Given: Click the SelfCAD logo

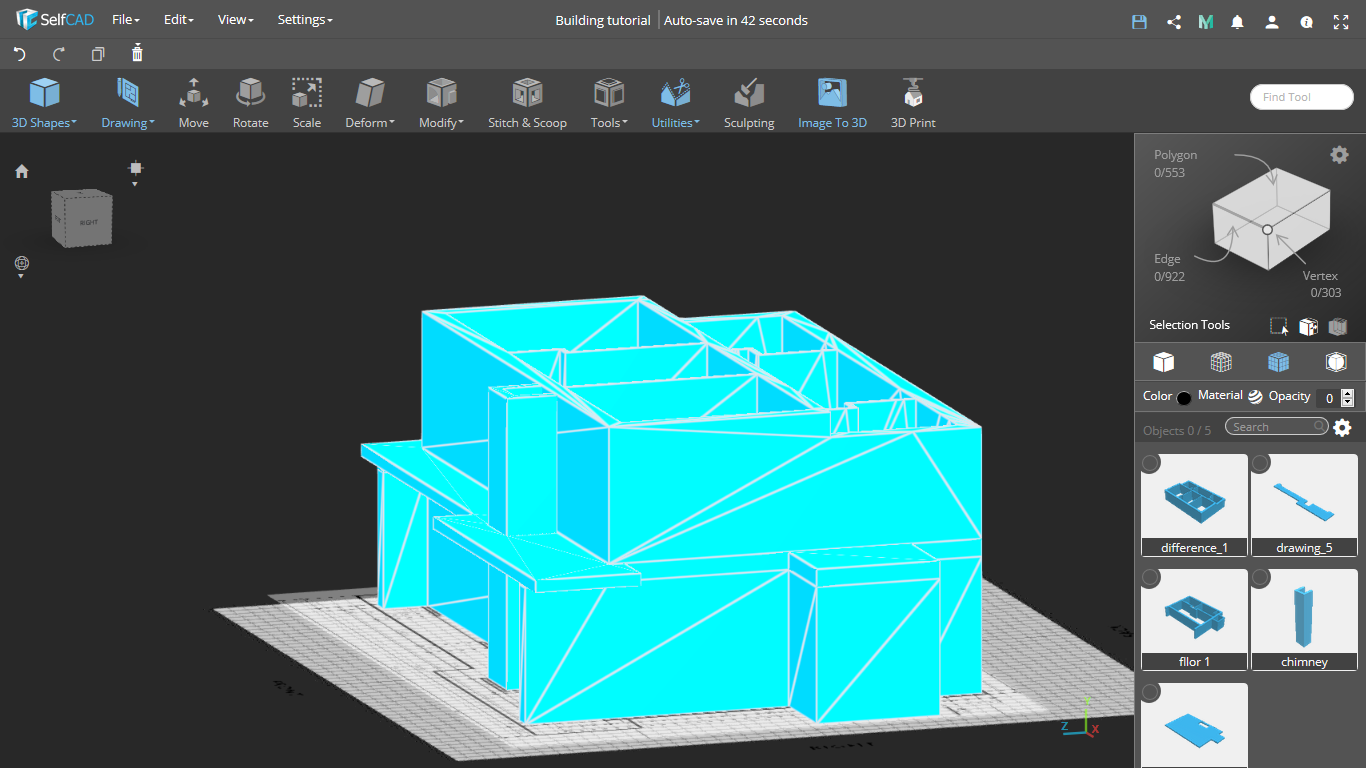Looking at the screenshot, I should click(54, 20).
